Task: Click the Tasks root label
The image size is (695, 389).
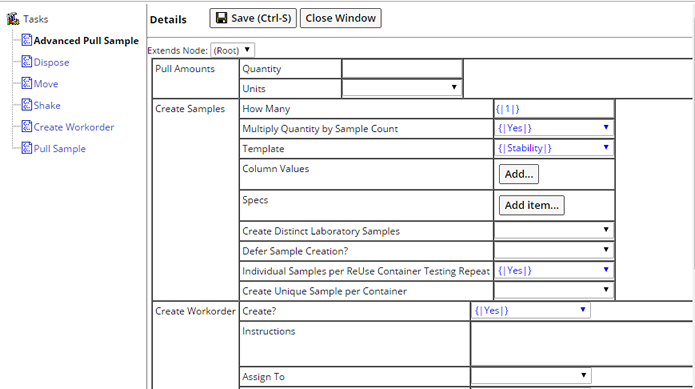Action: [35, 19]
